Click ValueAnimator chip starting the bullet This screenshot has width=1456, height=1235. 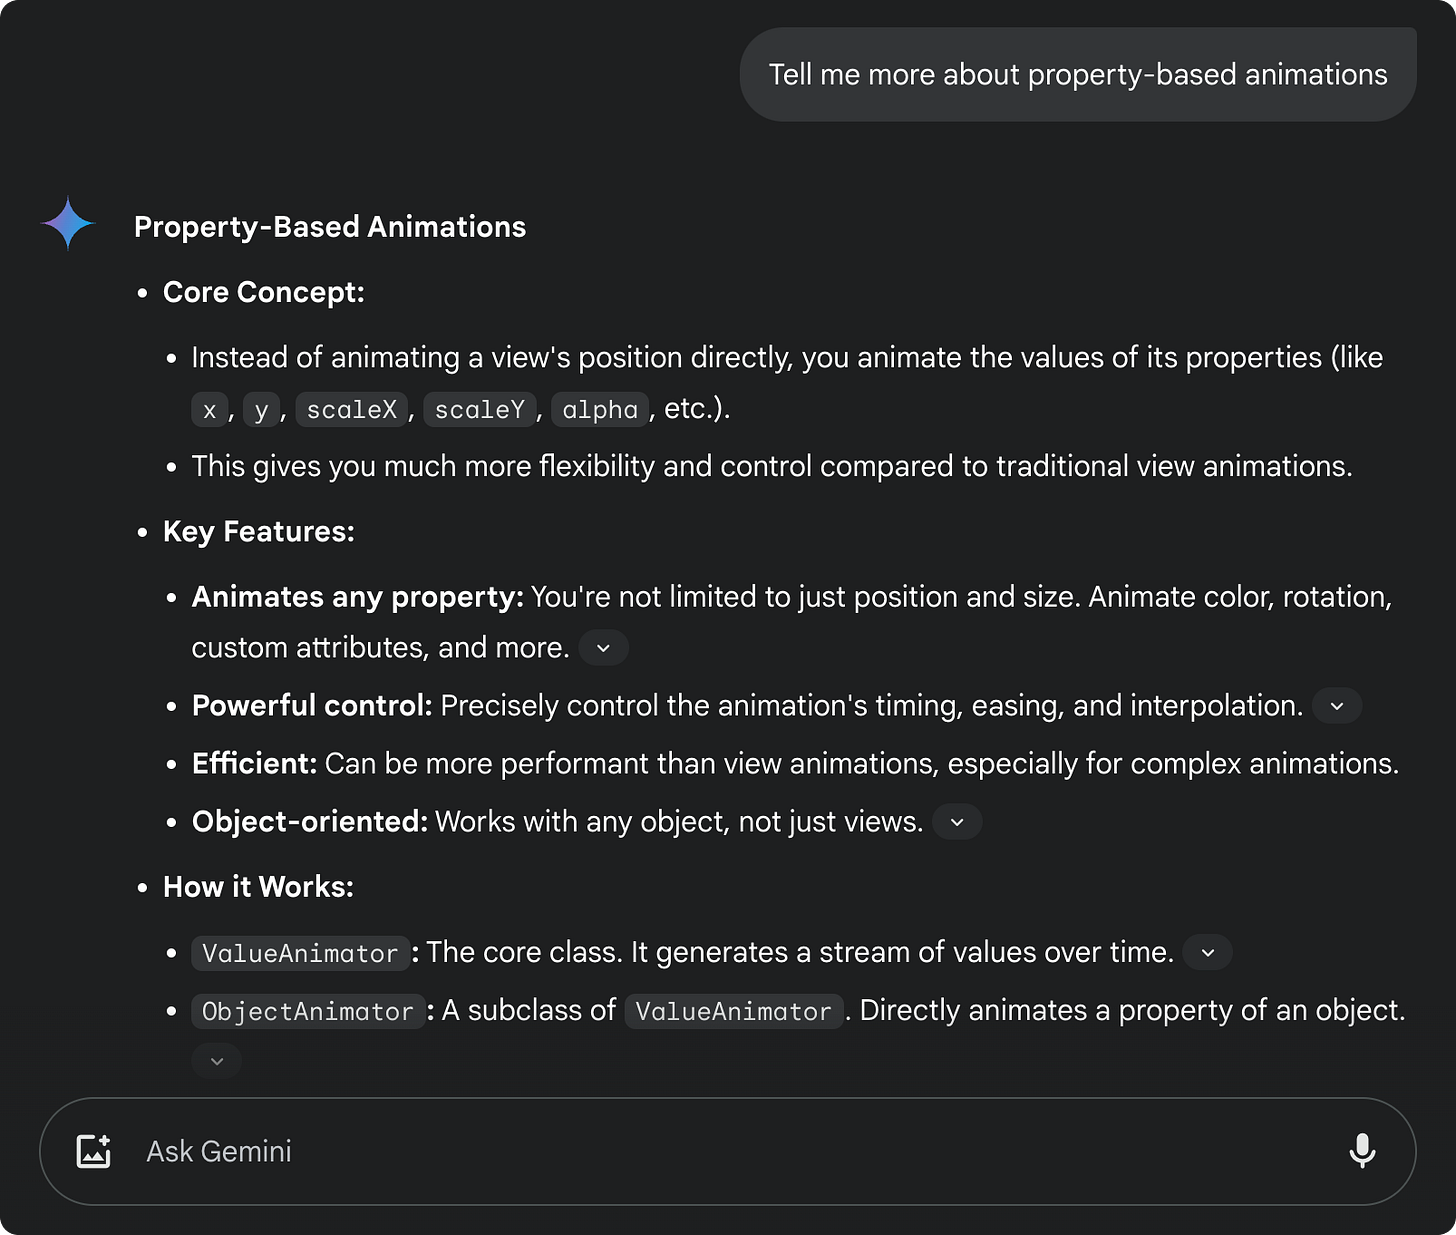click(300, 953)
